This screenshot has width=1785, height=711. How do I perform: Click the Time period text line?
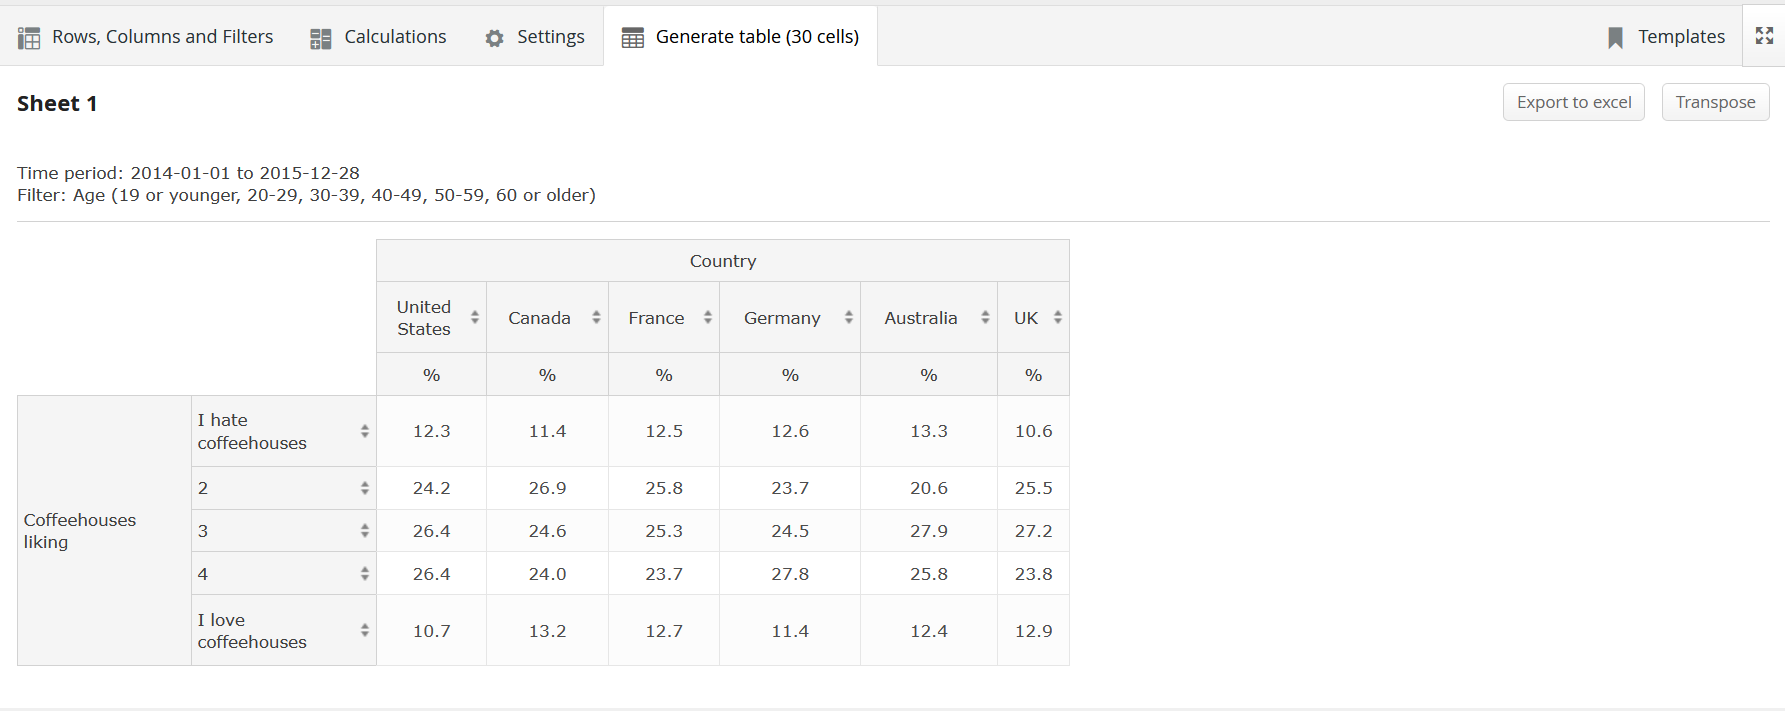point(188,173)
